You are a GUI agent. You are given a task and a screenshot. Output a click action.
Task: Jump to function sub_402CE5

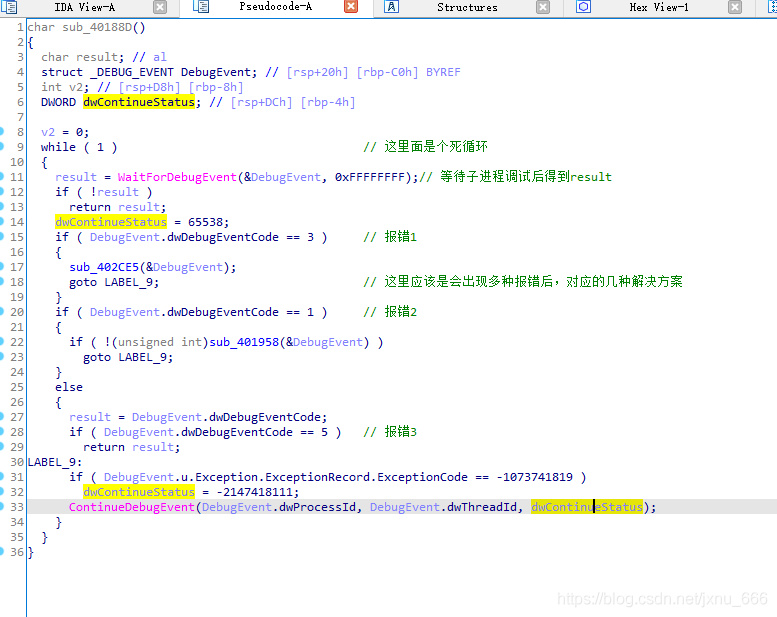coord(104,267)
